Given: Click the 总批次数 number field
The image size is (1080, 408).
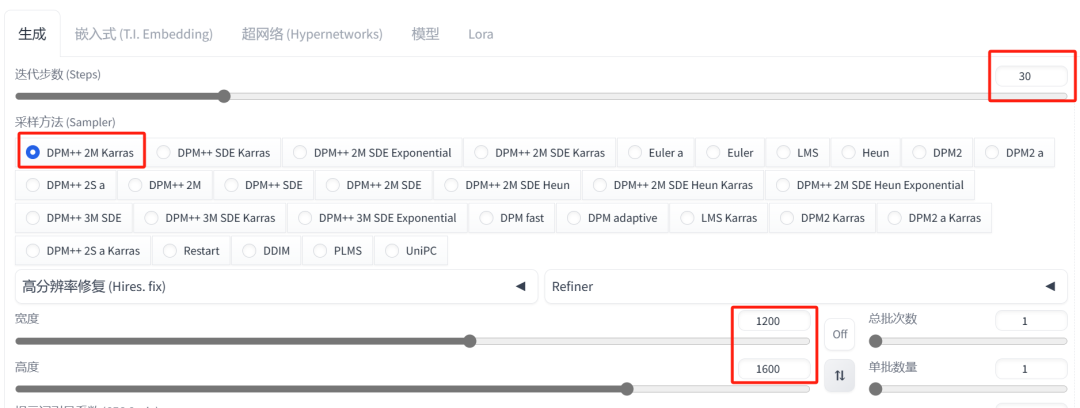Looking at the screenshot, I should (1031, 320).
